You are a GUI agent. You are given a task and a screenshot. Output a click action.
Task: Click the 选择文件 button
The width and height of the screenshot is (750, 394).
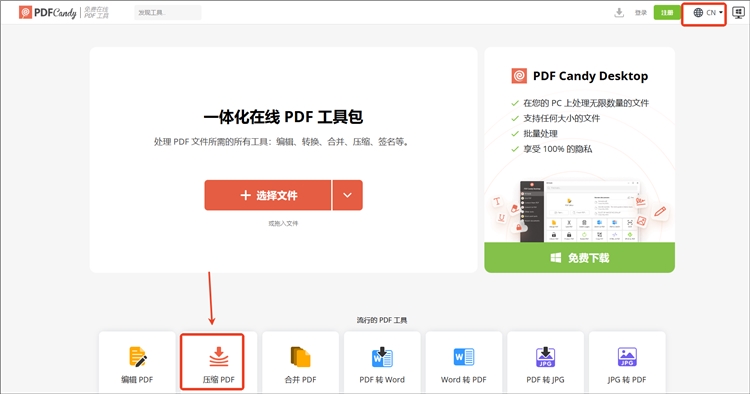point(267,195)
